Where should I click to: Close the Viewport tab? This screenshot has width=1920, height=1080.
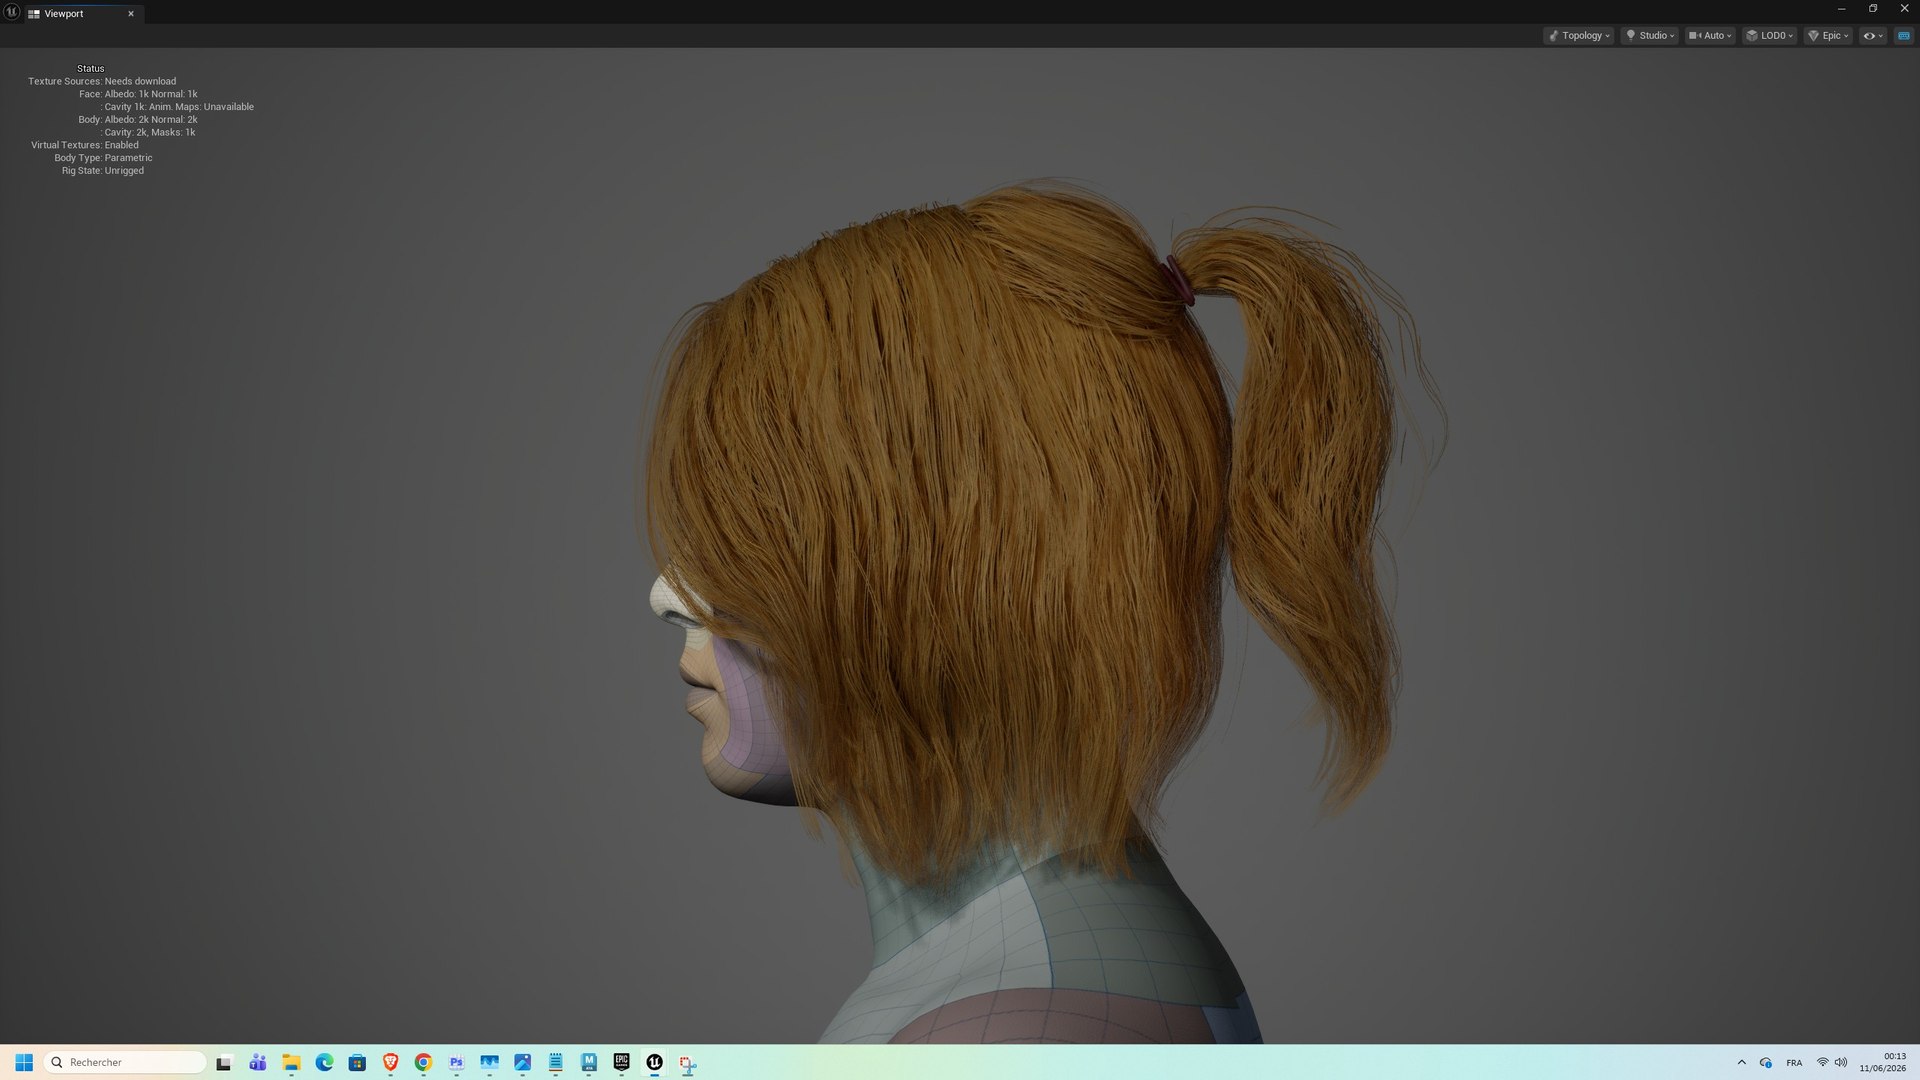point(131,14)
